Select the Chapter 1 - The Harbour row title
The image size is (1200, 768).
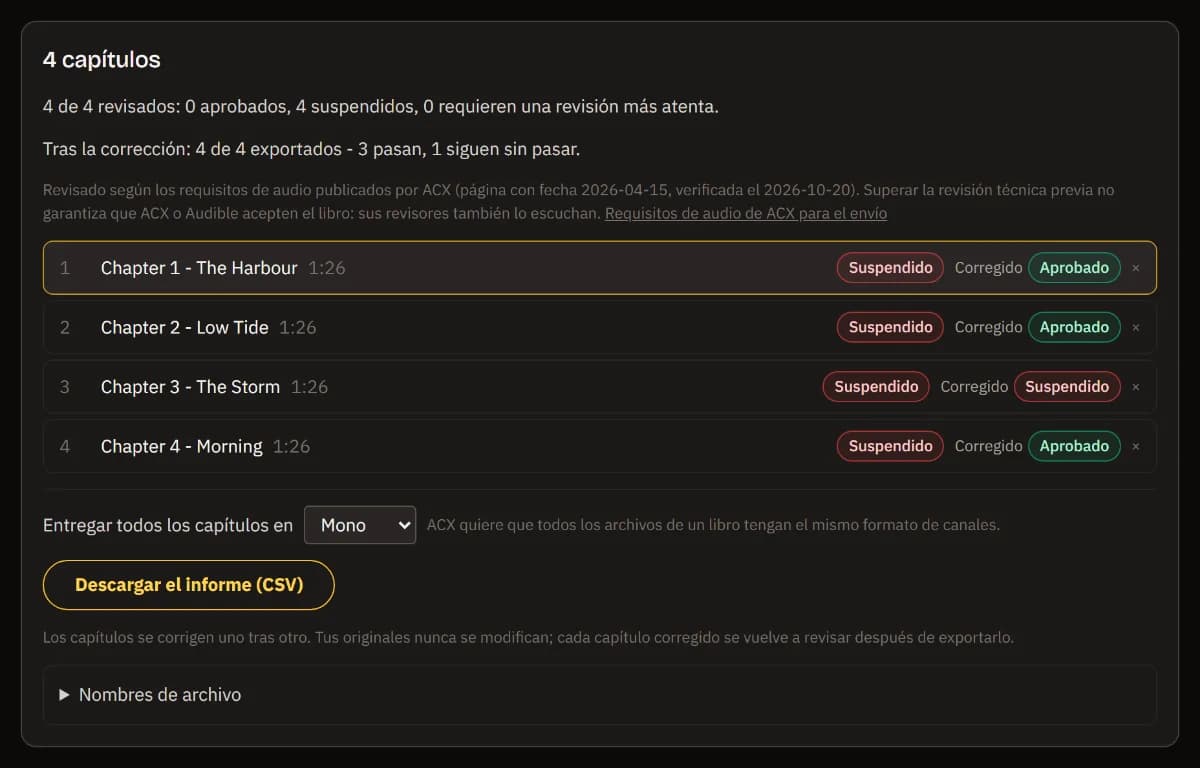(199, 268)
